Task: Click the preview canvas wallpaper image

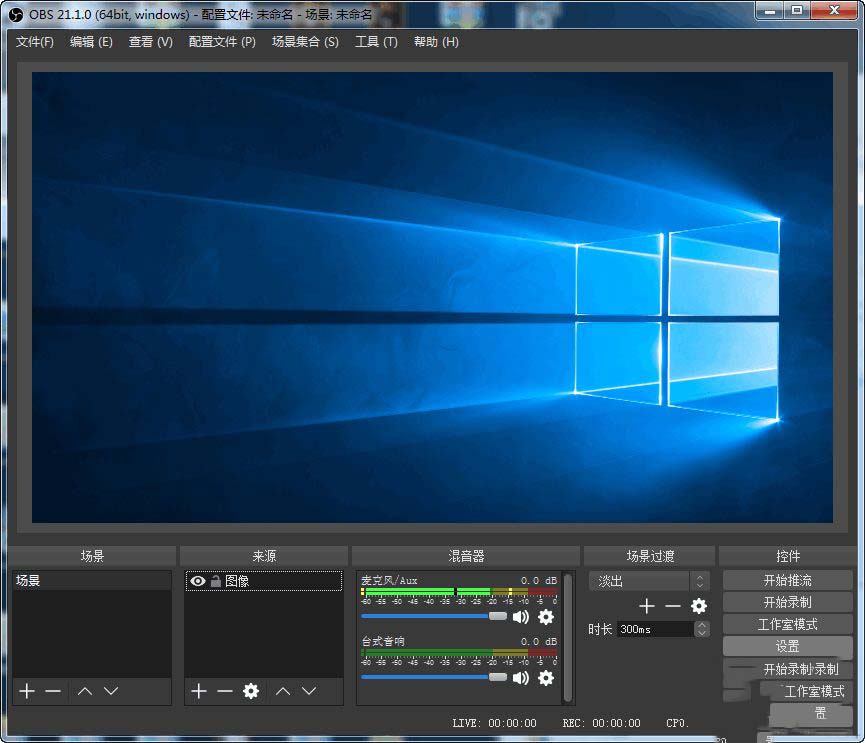Action: (432, 297)
